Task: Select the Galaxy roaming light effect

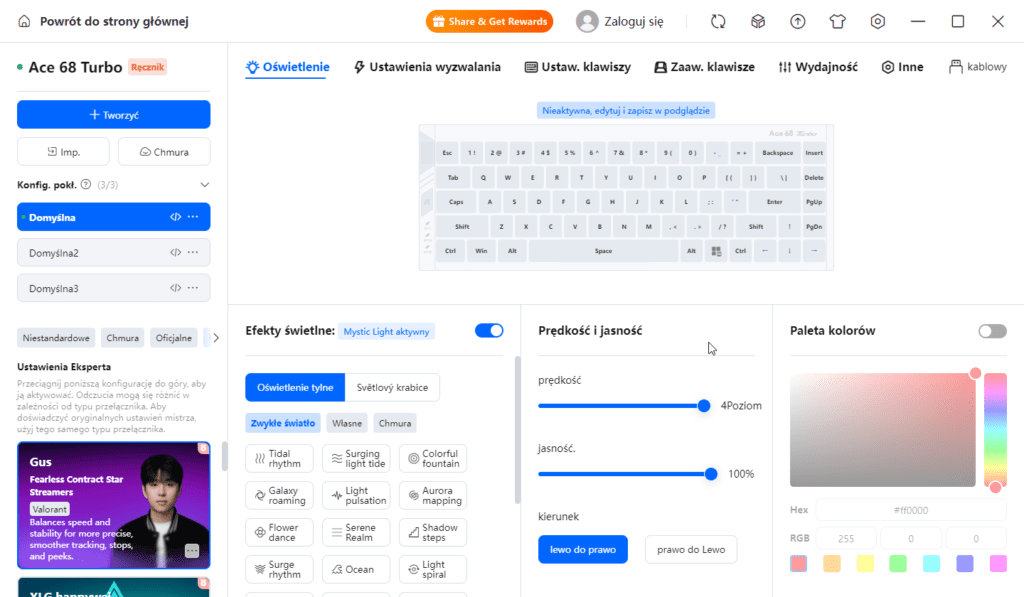Action: click(x=279, y=495)
